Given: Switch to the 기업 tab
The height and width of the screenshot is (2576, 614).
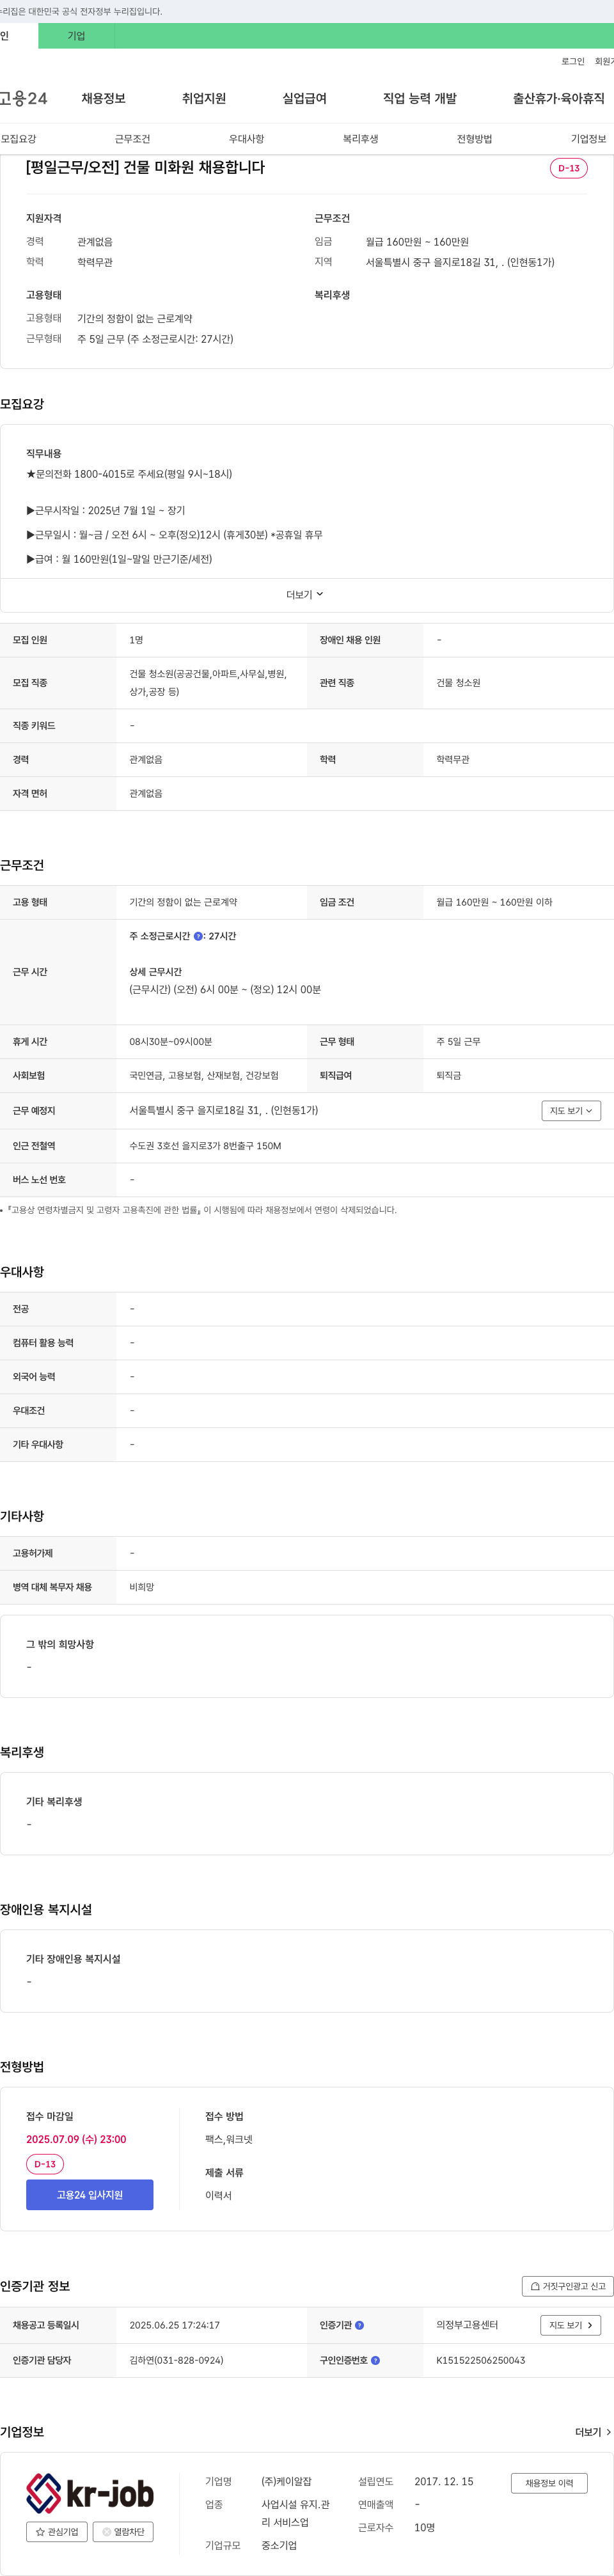Looking at the screenshot, I should pos(76,36).
